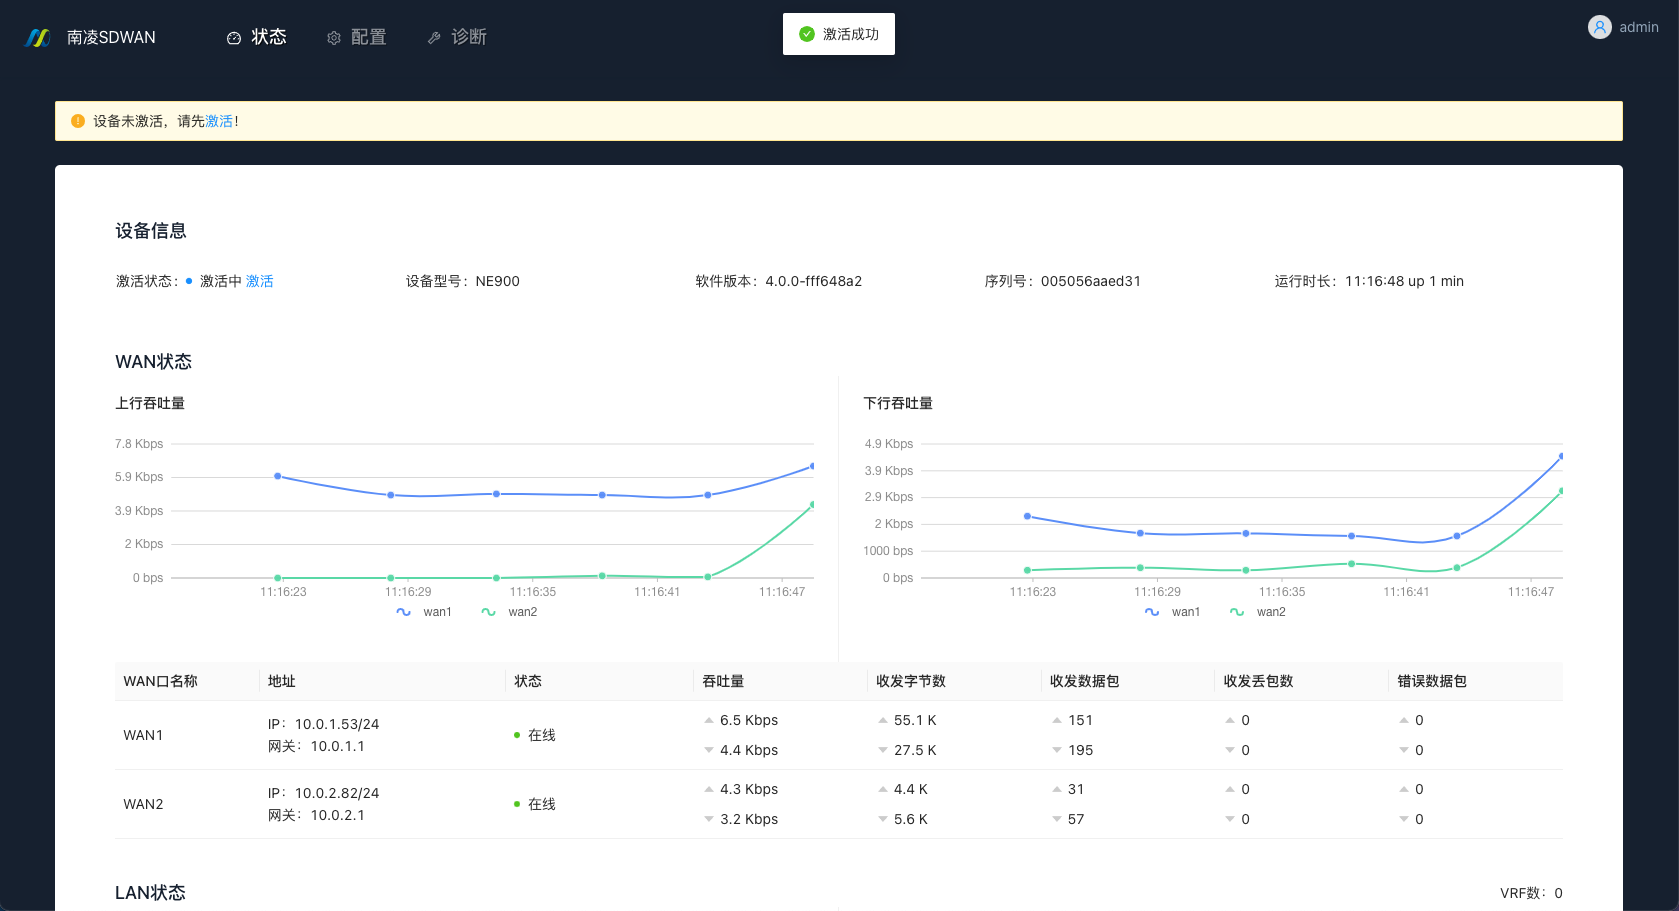Image resolution: width=1679 pixels, height=911 pixels.
Task: Toggle wan1 legend in 下行吞吐量 chart
Action: 1173,612
